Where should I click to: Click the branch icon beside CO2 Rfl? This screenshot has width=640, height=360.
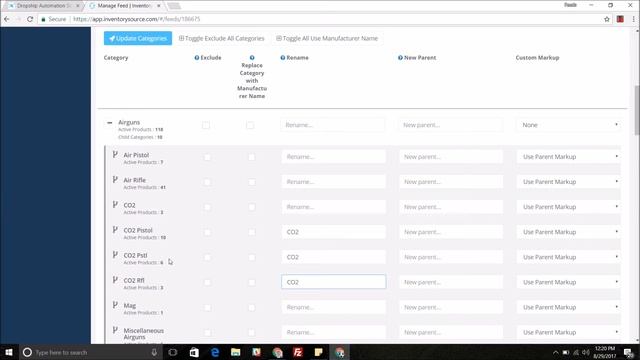coord(115,280)
